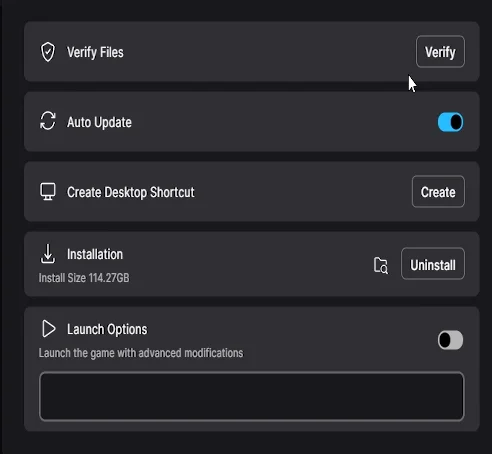This screenshot has height=454, width=492.
Task: Click the Launch Options heading
Action: pos(107,329)
